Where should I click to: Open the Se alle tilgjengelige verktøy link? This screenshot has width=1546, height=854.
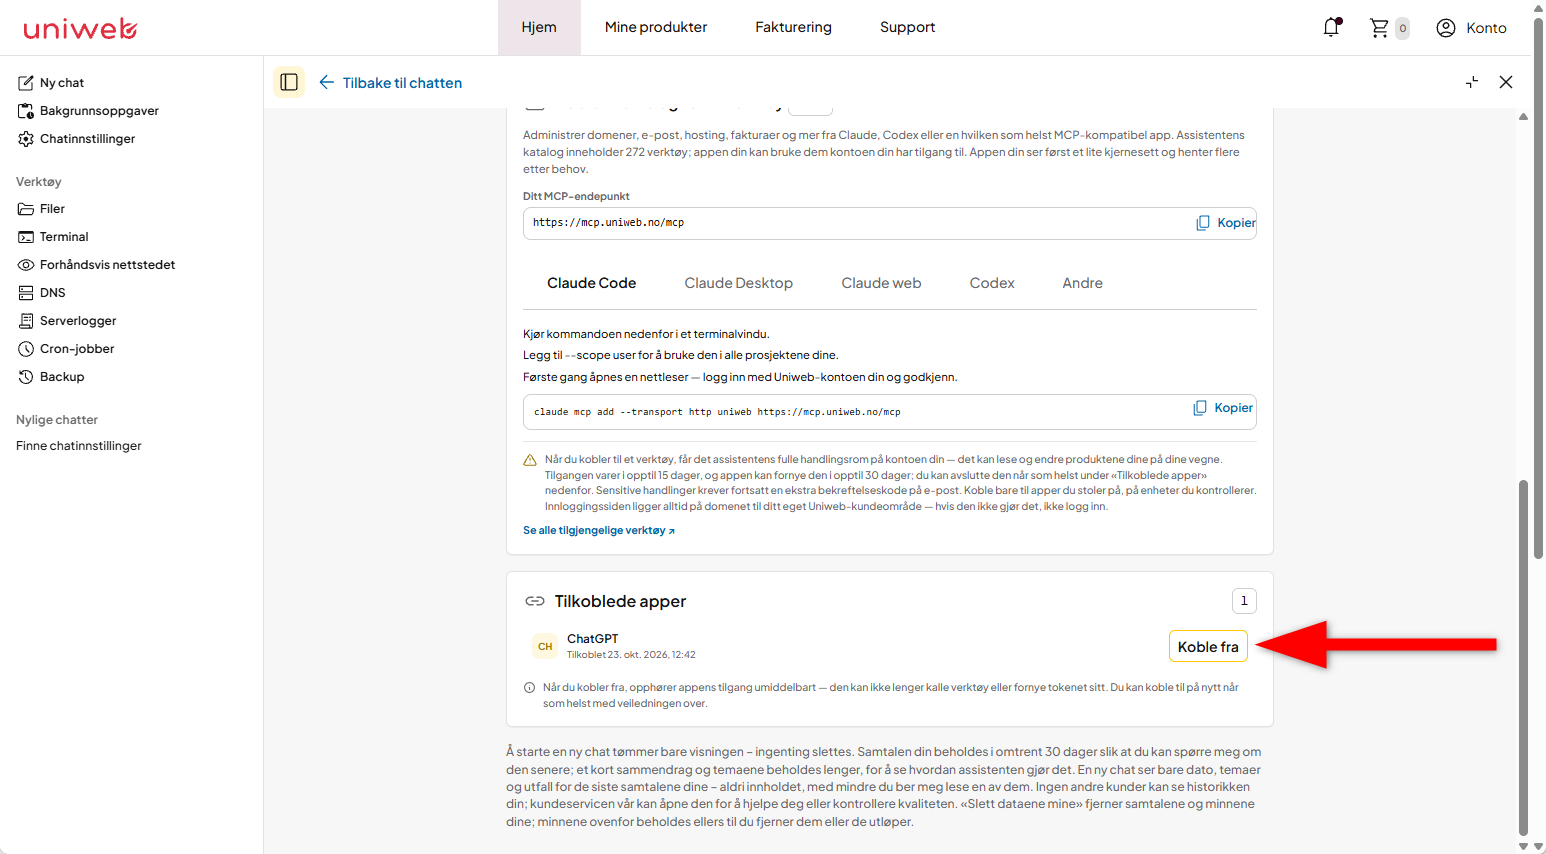[x=599, y=531]
